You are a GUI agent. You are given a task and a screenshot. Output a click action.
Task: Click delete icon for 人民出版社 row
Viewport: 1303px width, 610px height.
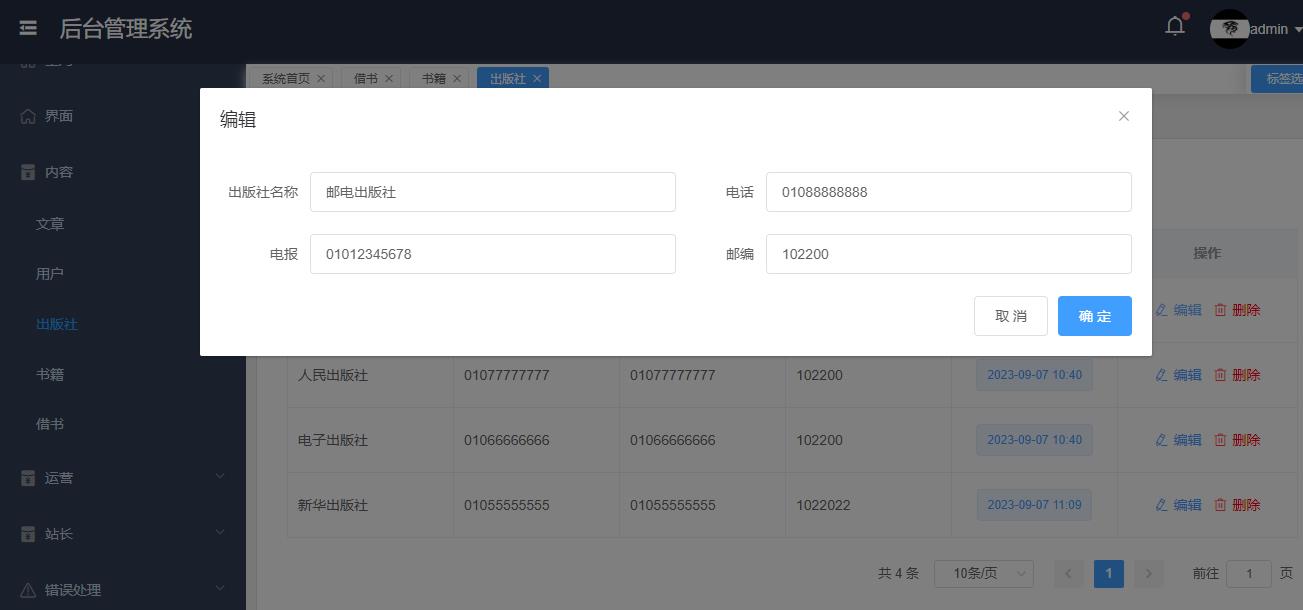[1220, 375]
